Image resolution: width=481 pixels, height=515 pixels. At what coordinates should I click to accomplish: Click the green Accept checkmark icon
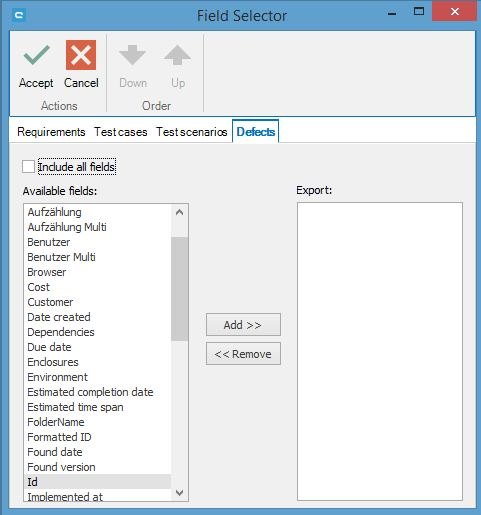pos(36,55)
